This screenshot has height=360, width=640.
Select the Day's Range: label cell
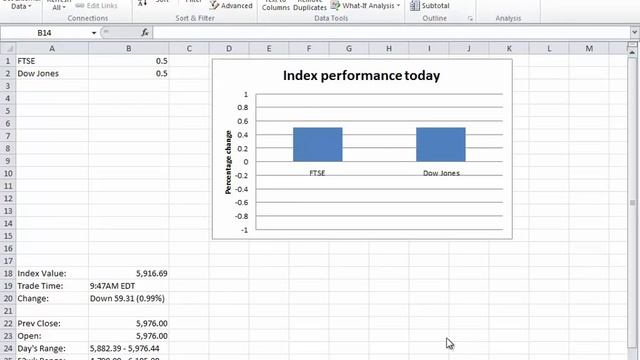pos(52,349)
